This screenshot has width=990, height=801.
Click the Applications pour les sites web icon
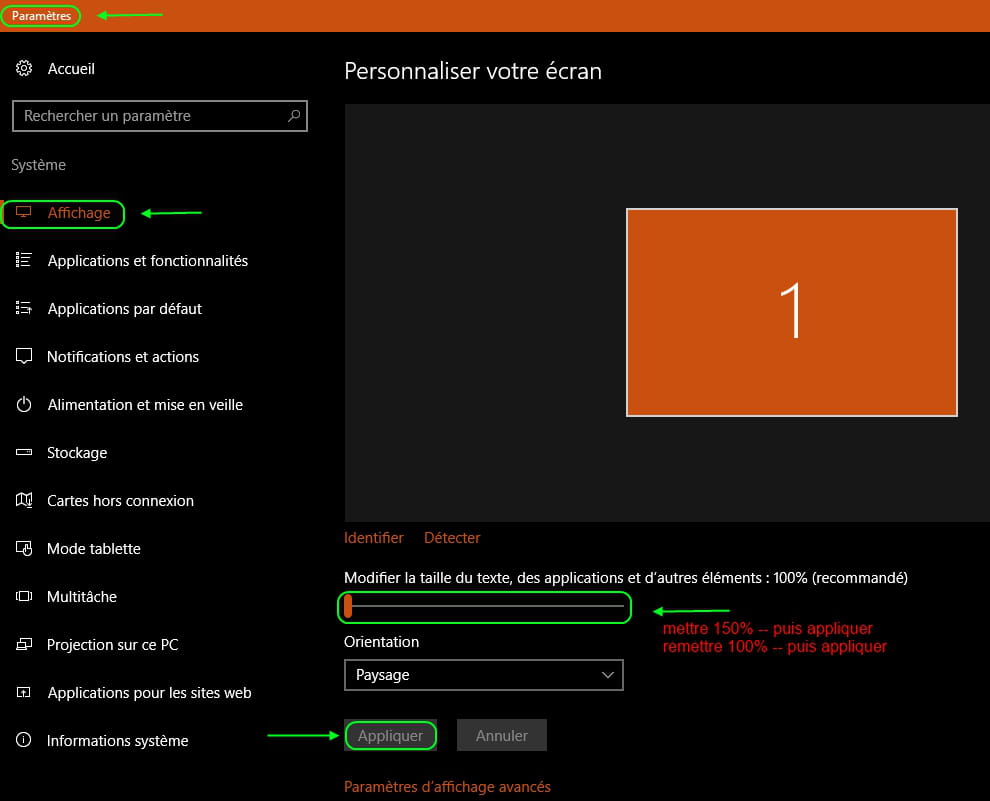click(23, 692)
